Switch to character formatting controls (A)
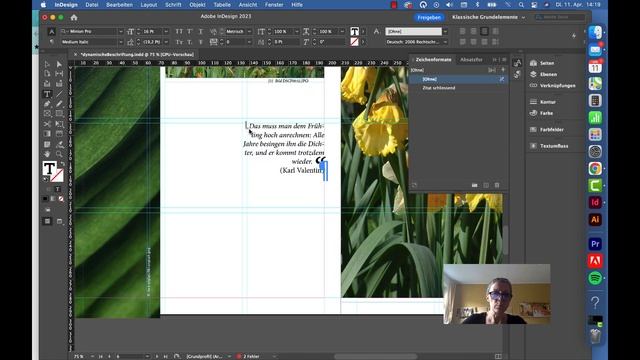640x360 pixels. 51,31
